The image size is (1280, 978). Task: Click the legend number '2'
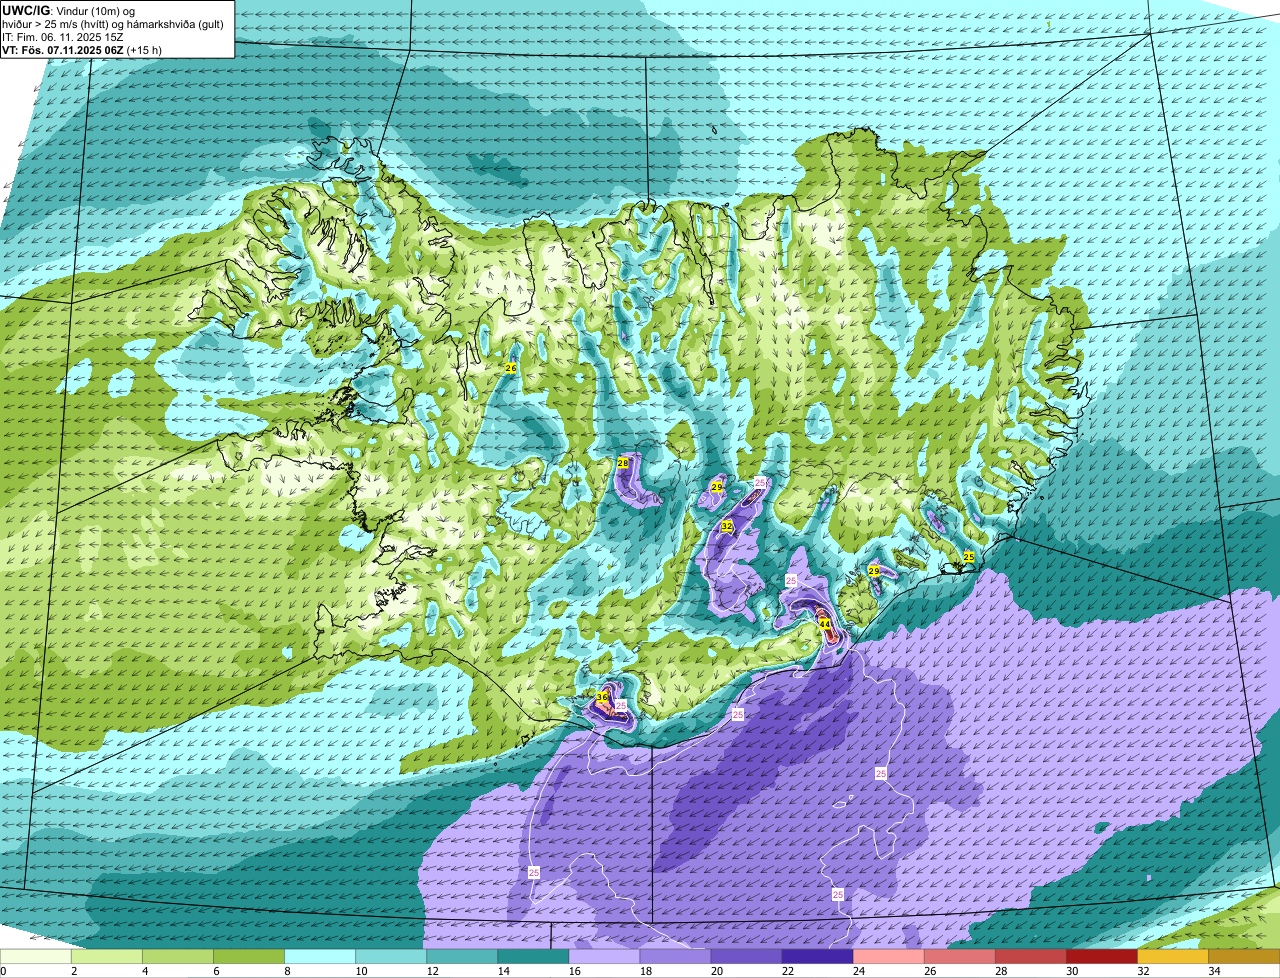pyautogui.click(x=74, y=971)
